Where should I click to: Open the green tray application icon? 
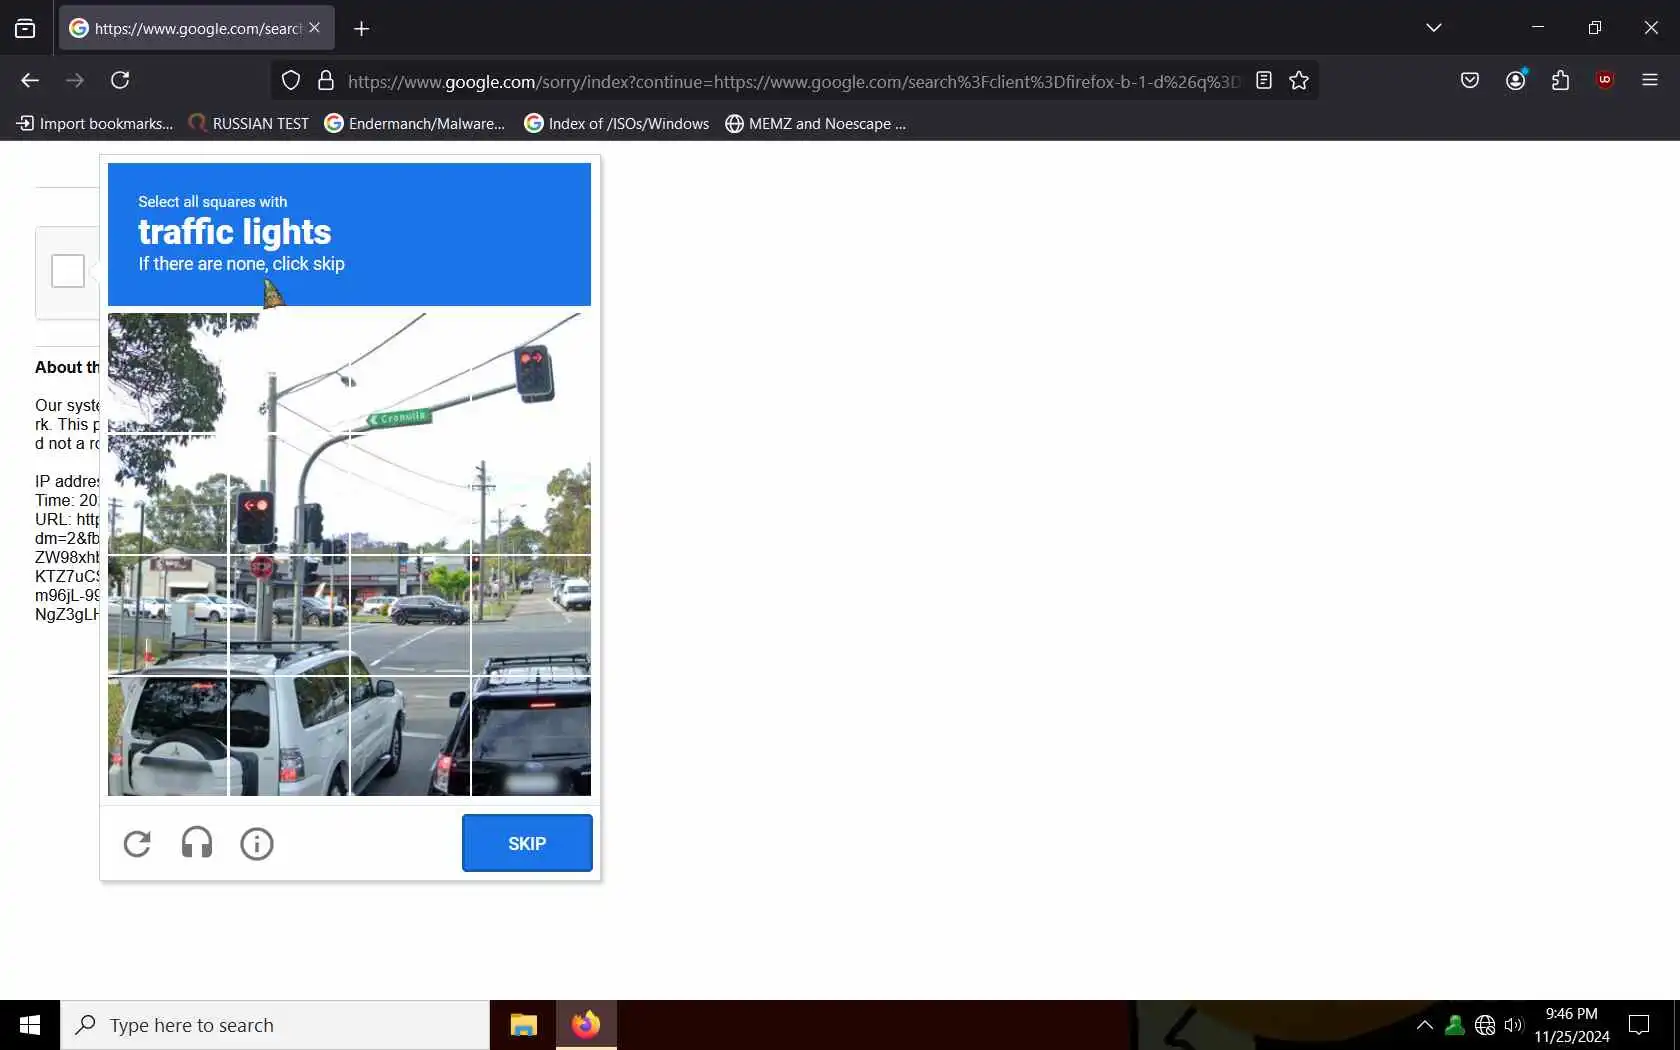point(1456,1025)
